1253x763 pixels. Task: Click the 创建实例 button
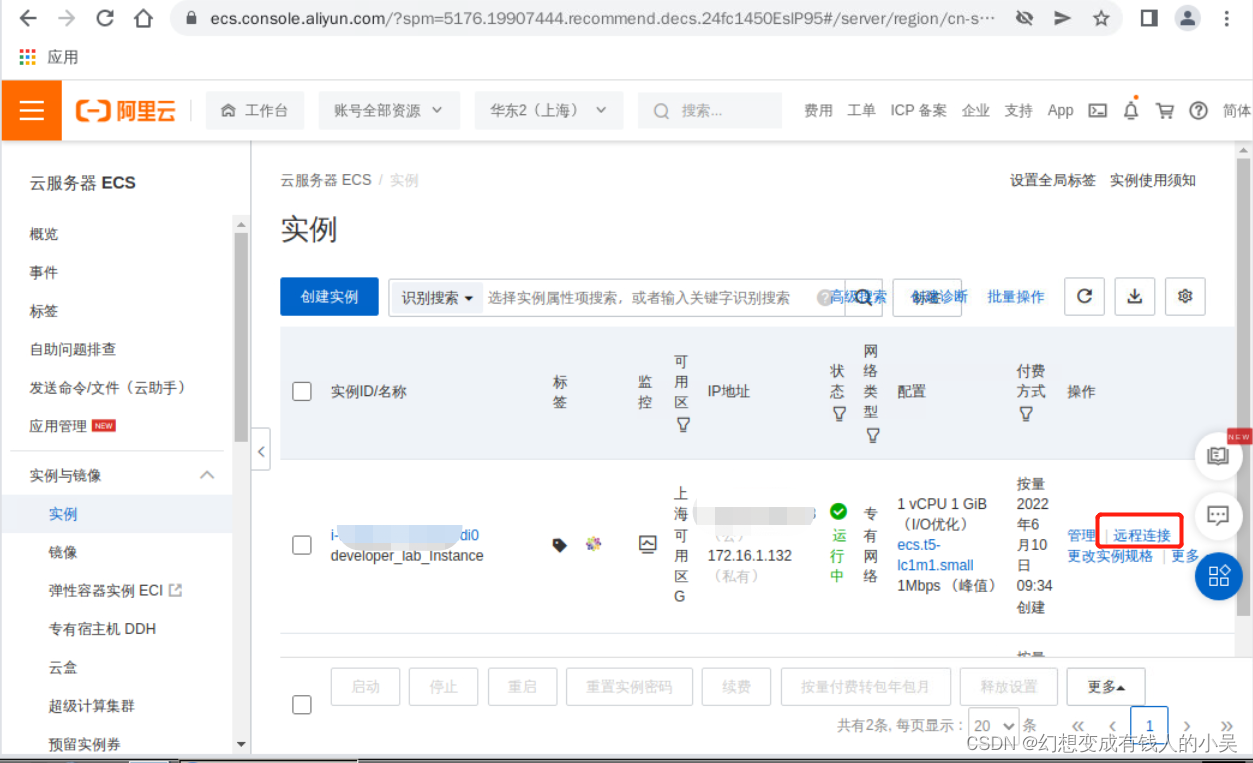pos(329,296)
